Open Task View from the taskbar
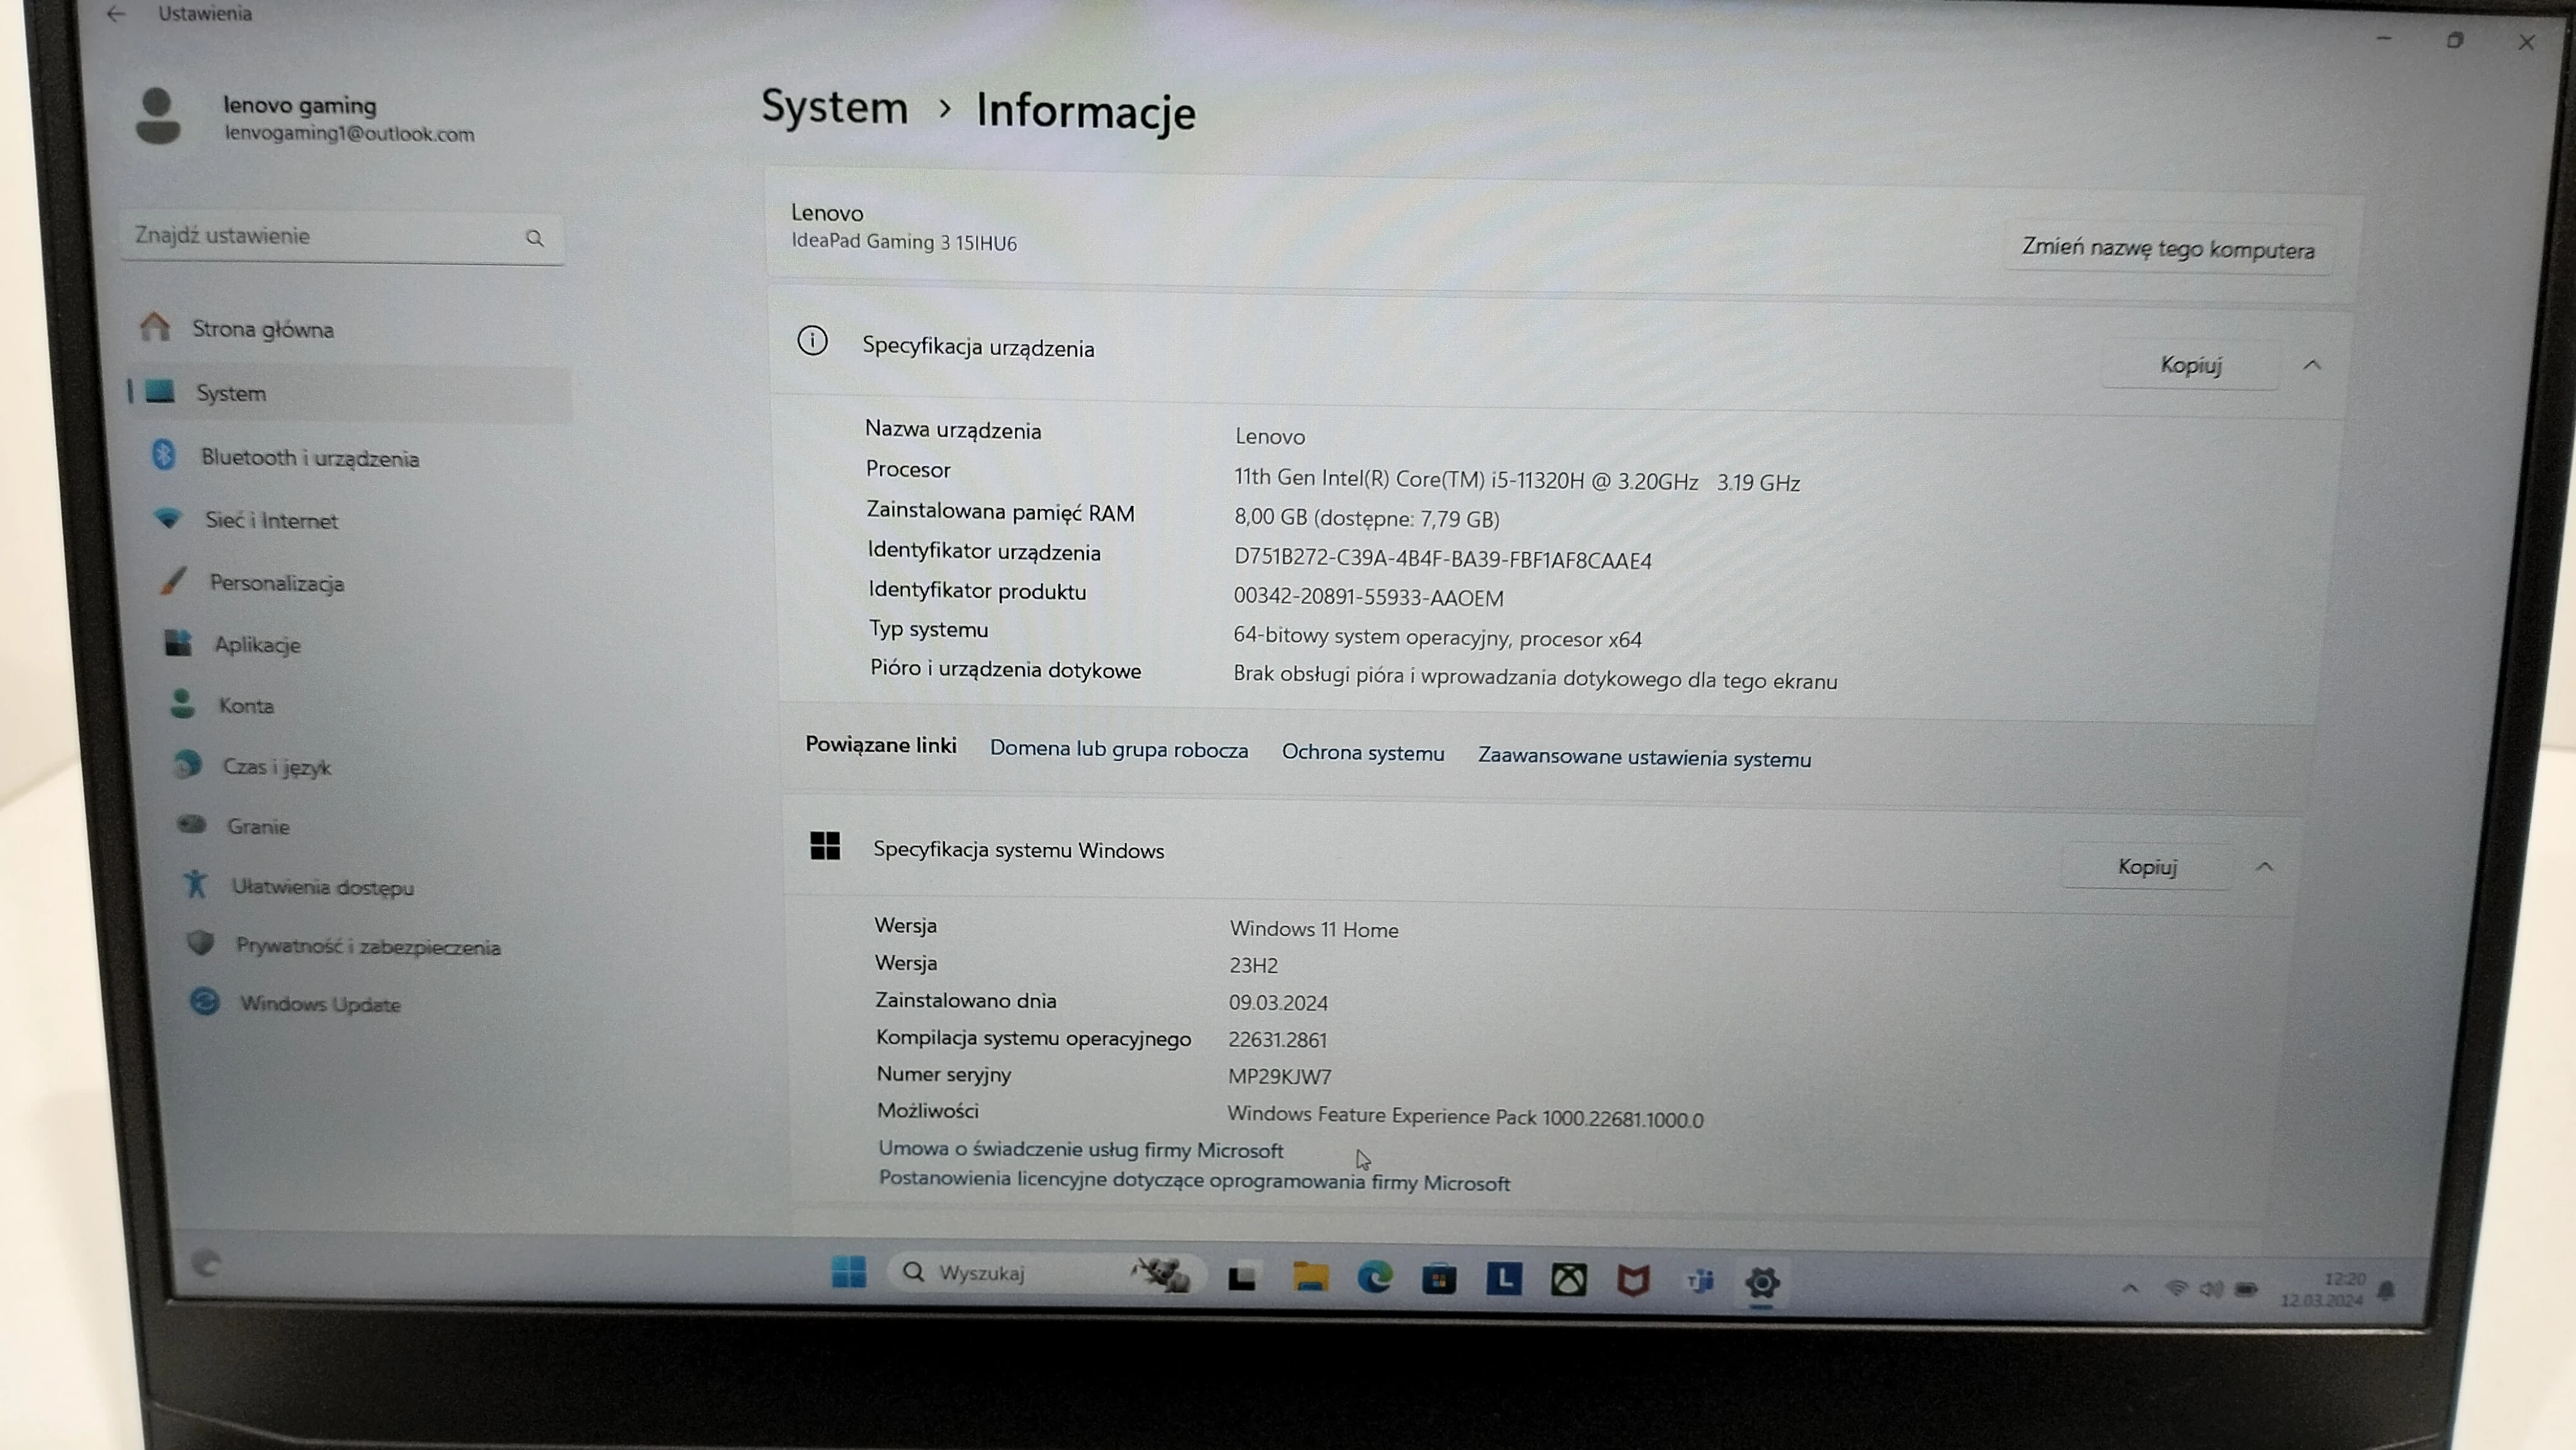This screenshot has height=1450, width=2576. (x=1241, y=1277)
